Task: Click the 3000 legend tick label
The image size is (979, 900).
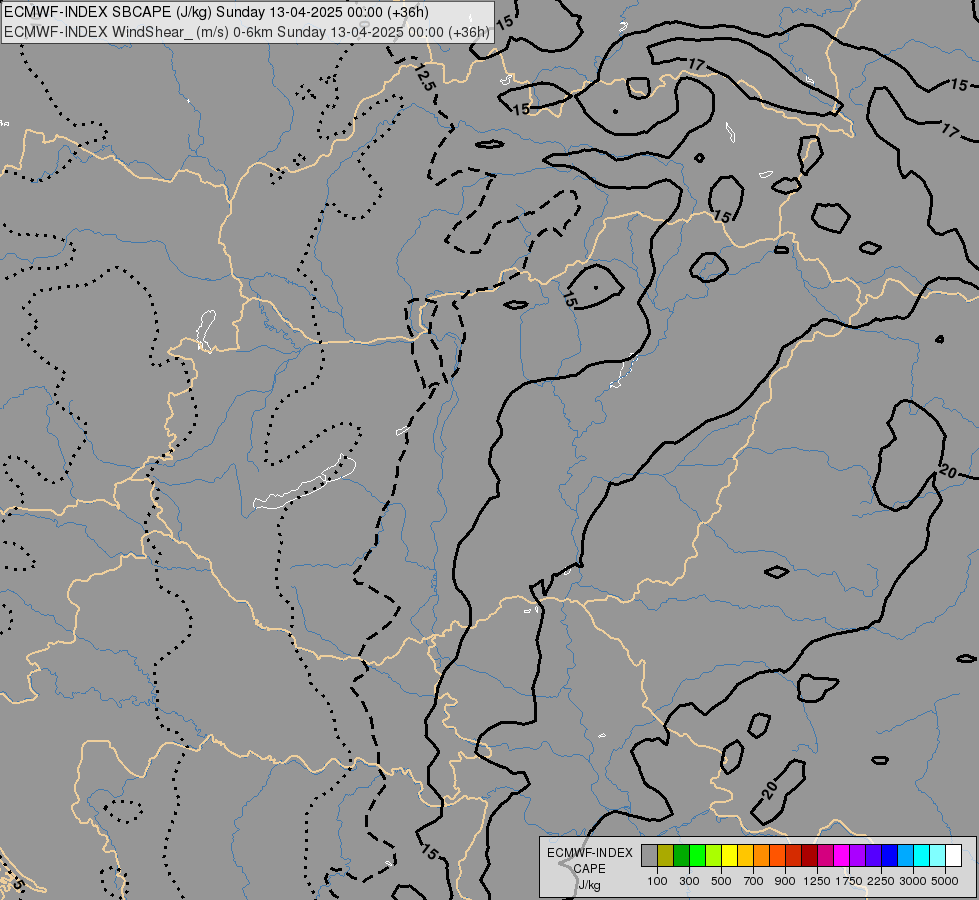Action: coord(913,881)
